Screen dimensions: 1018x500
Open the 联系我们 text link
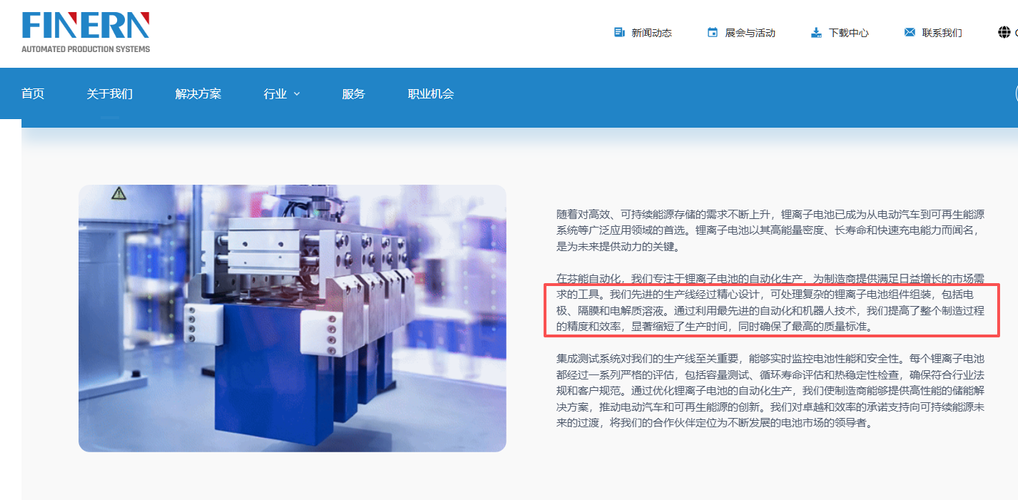coord(942,32)
